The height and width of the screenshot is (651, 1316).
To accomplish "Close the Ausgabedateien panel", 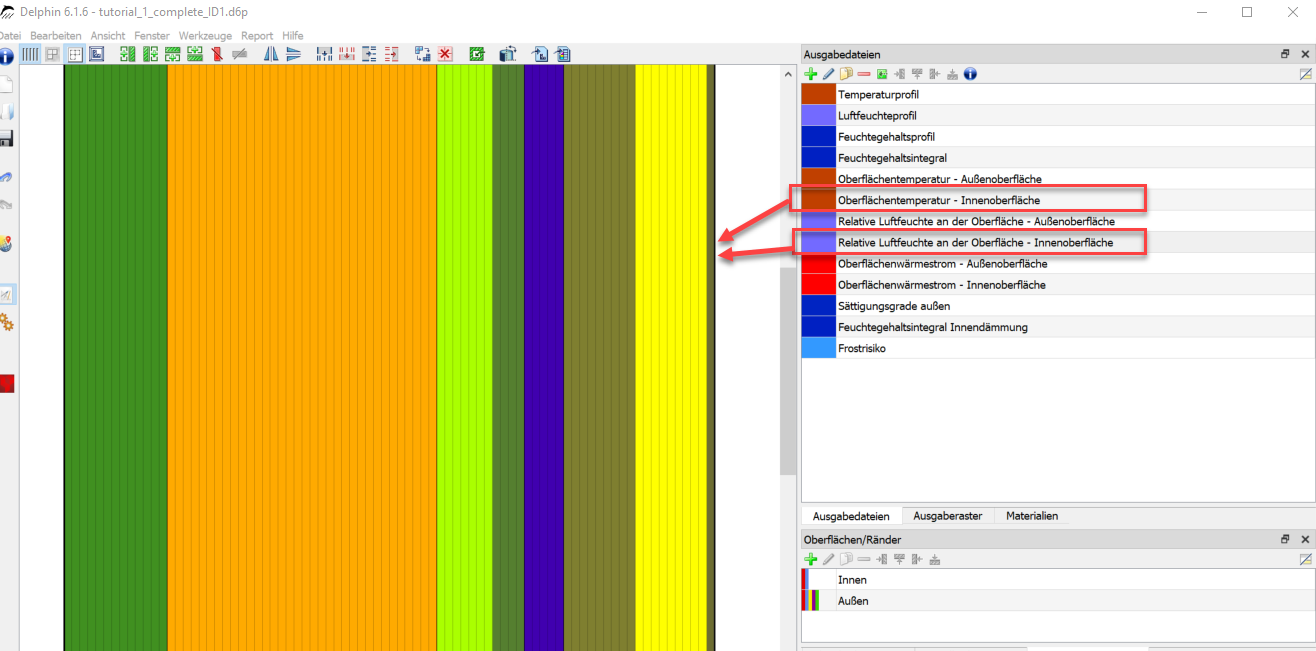I will [1306, 54].
